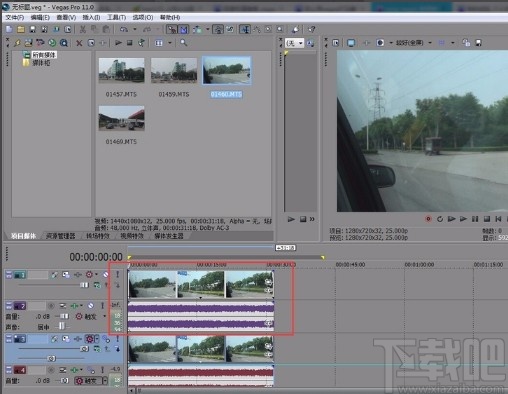Open the preview Overlays dropdown arrow
The image size is (508, 394).
click(453, 43)
